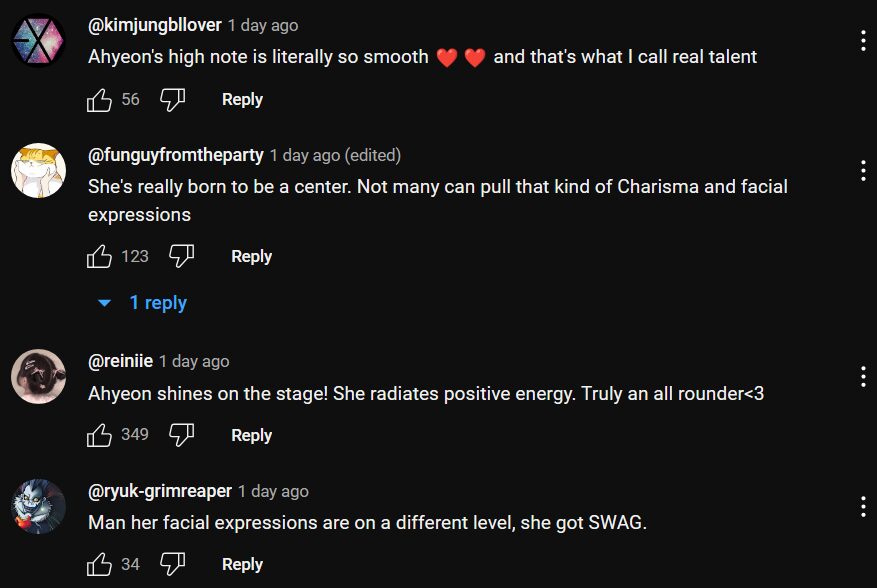This screenshot has width=877, height=588.
Task: Open @funguyfromtheparty's channel via username
Action: (x=176, y=155)
